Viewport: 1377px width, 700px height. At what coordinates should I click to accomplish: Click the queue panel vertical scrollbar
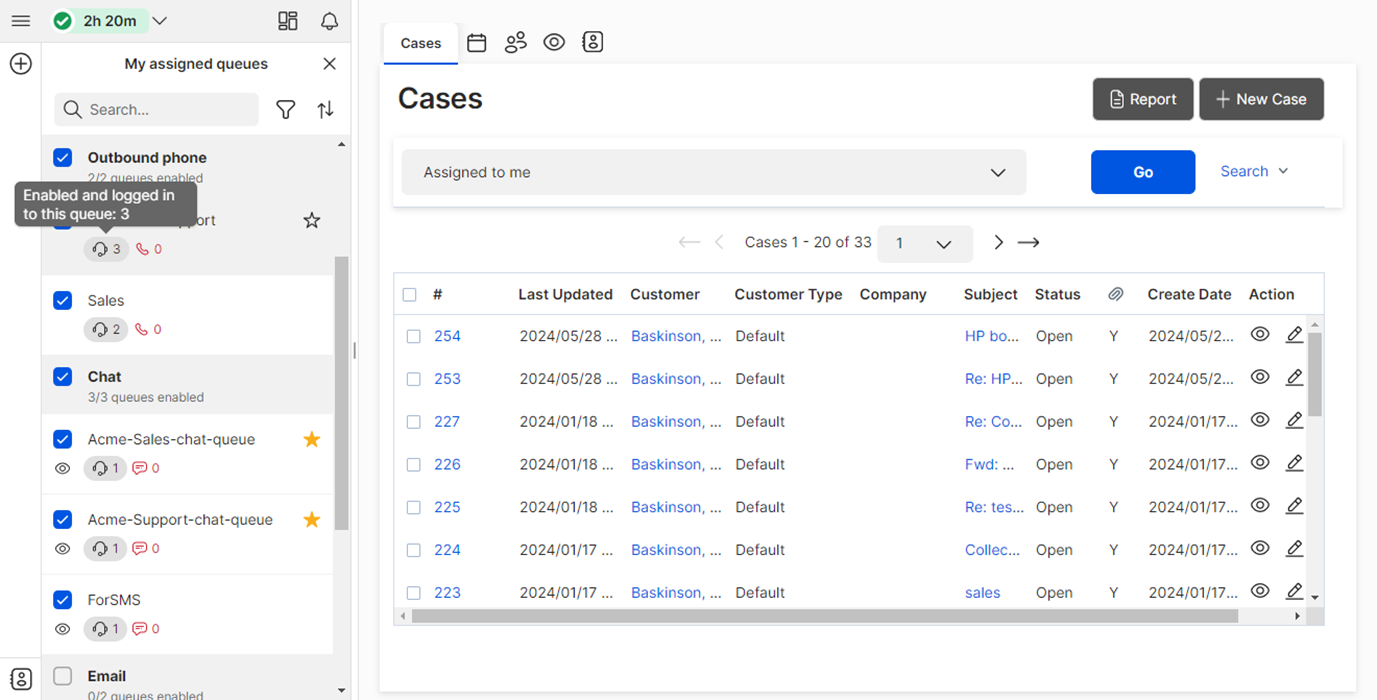(341, 393)
